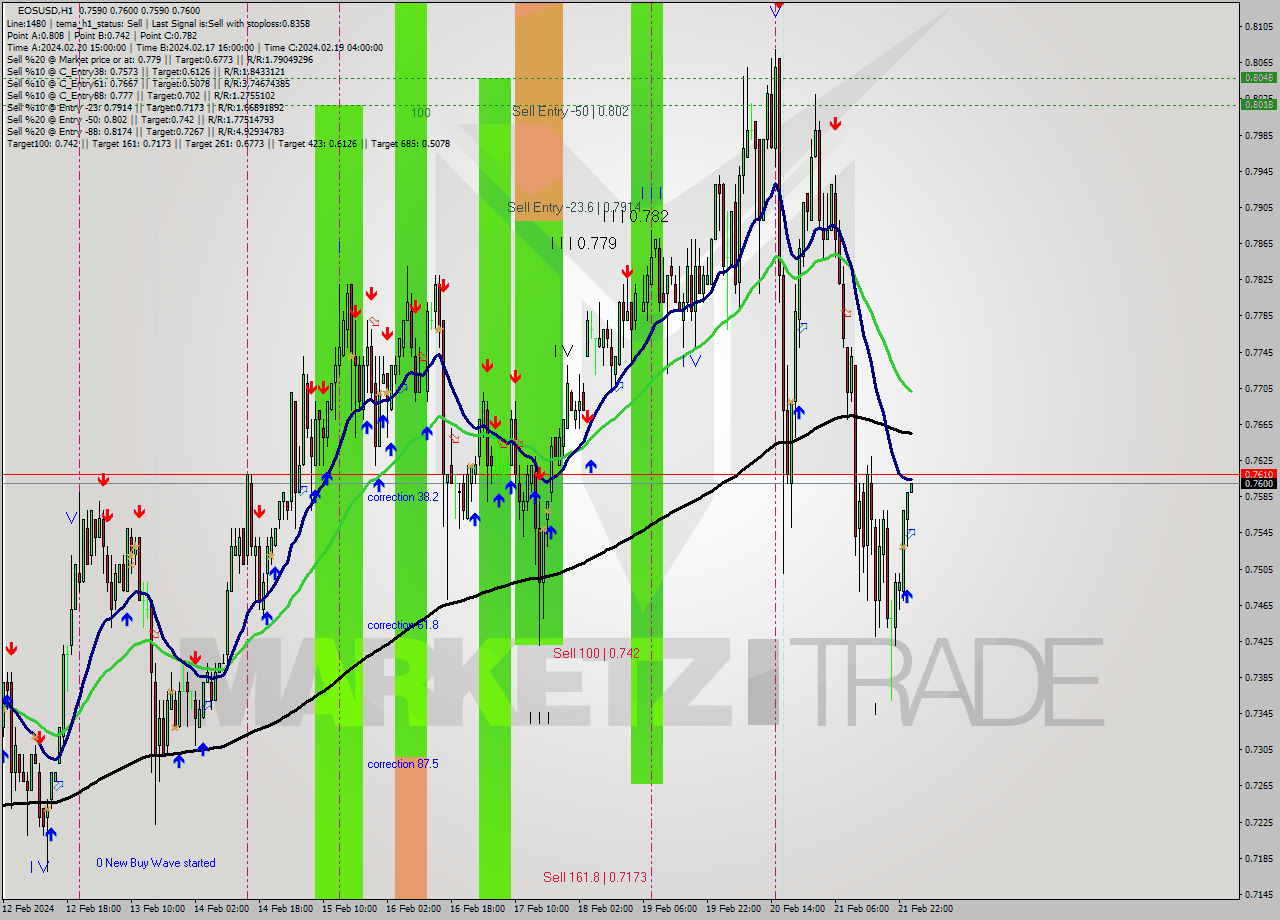Click the EOSUSD,H1 symbol title

click(x=45, y=10)
